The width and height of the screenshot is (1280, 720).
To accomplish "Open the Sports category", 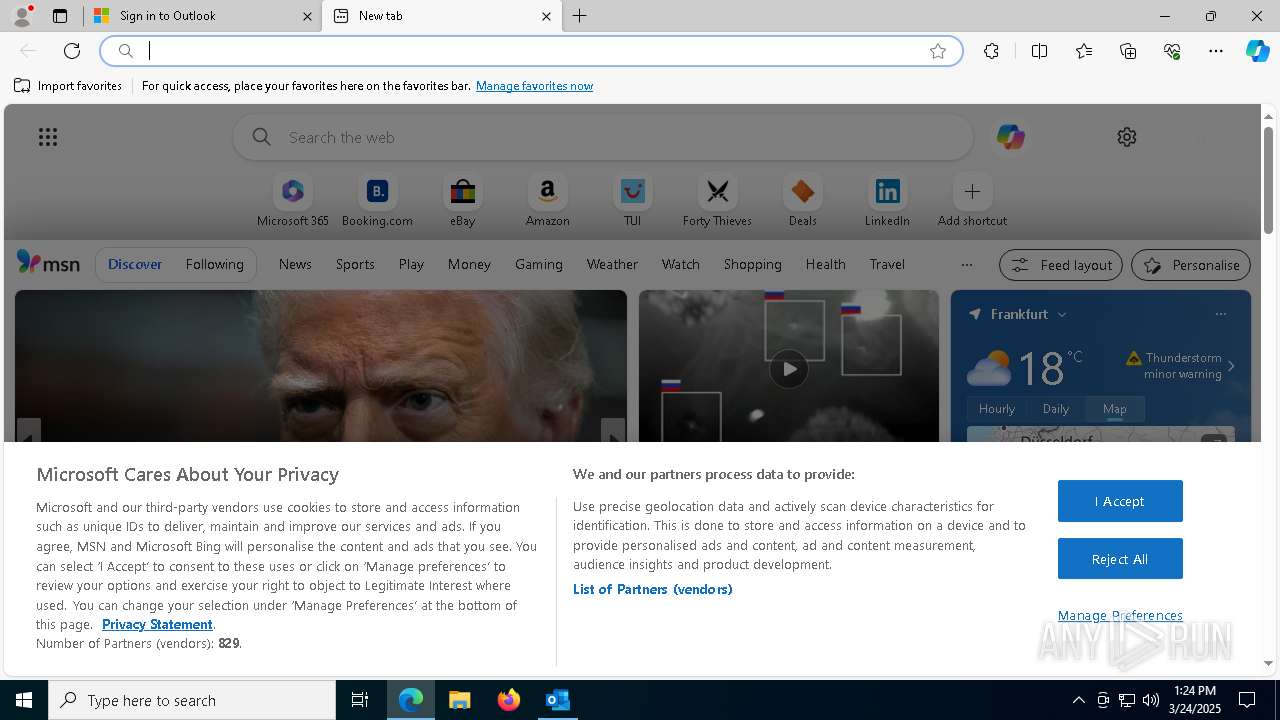I will [x=355, y=264].
